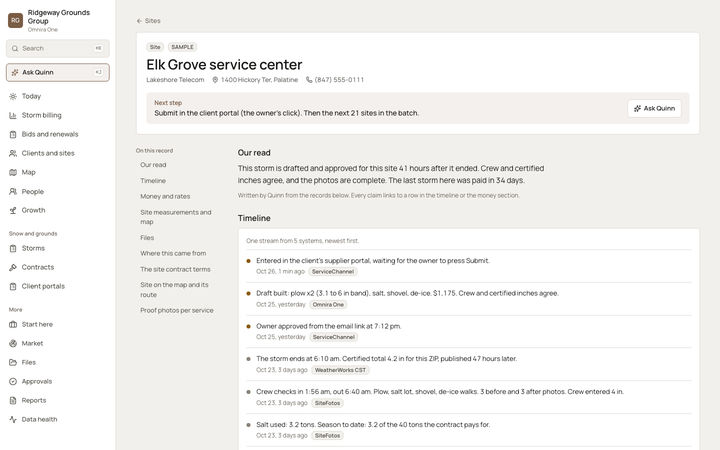Jump to Where this came from

(x=173, y=253)
